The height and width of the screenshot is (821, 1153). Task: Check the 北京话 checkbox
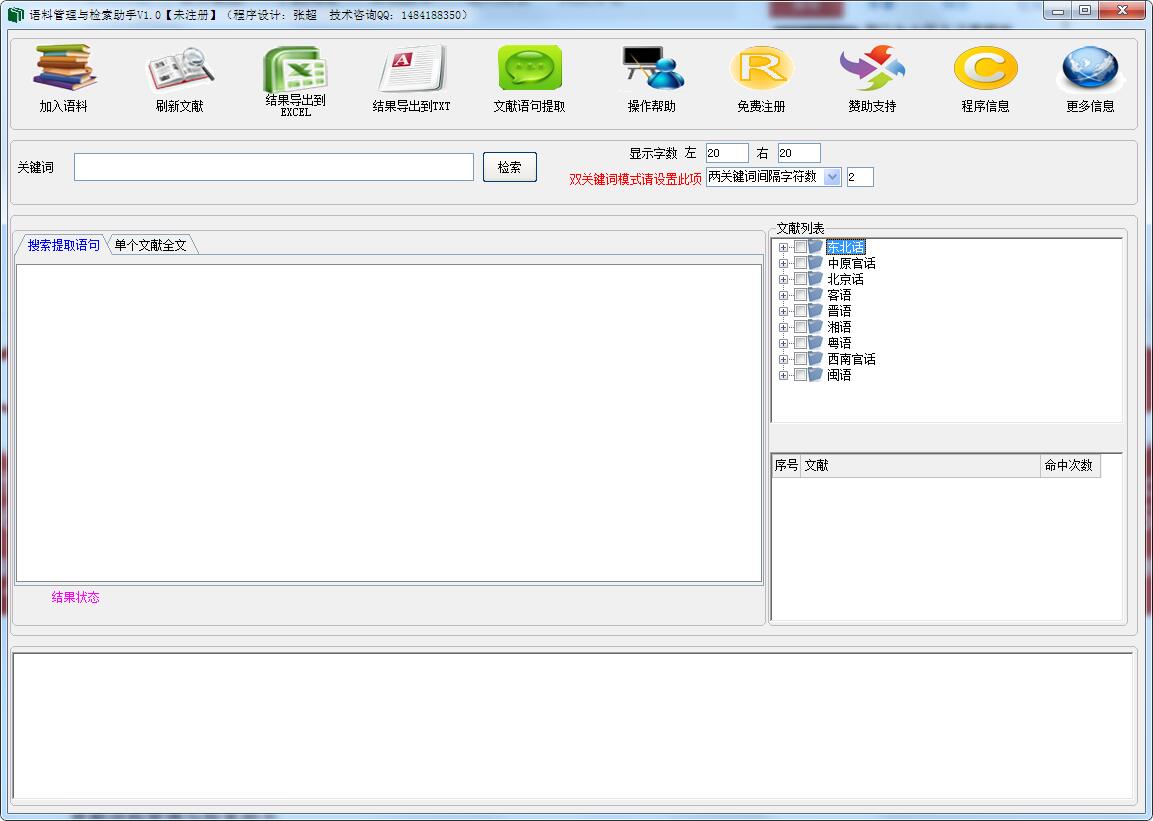click(x=800, y=279)
